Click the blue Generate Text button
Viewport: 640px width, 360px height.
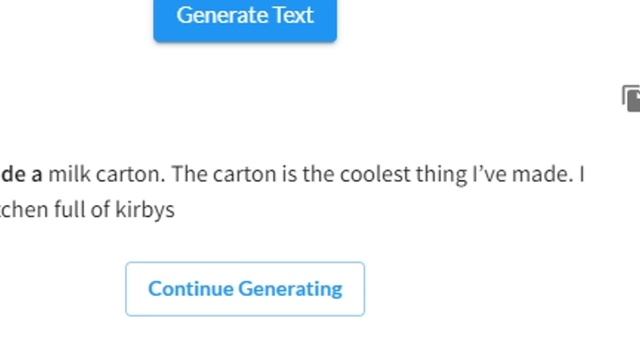tap(245, 20)
